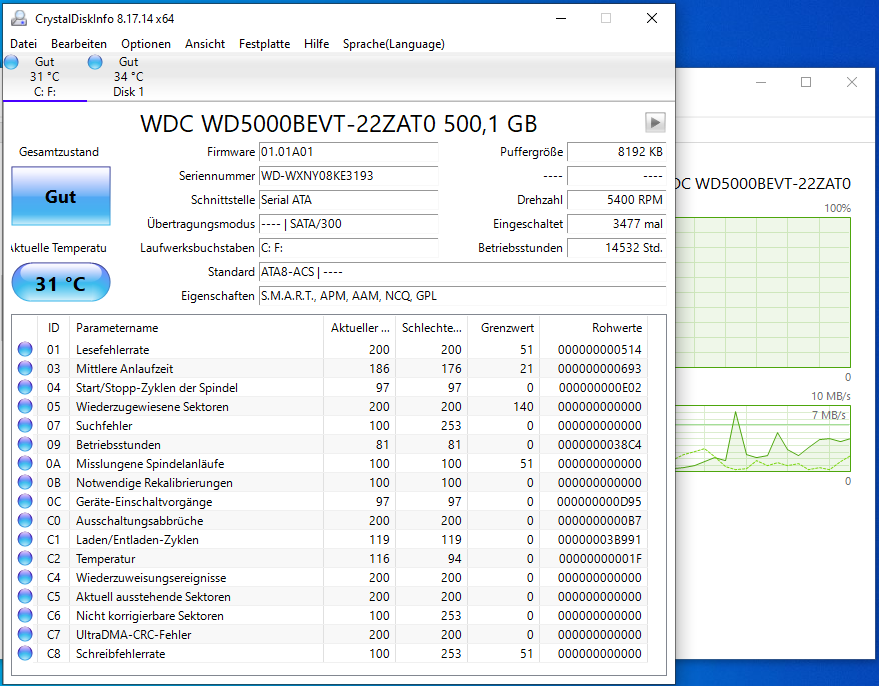Click status orb of UltraDMA-CRC-Fehler row
The width and height of the screenshot is (879, 686).
(25, 634)
